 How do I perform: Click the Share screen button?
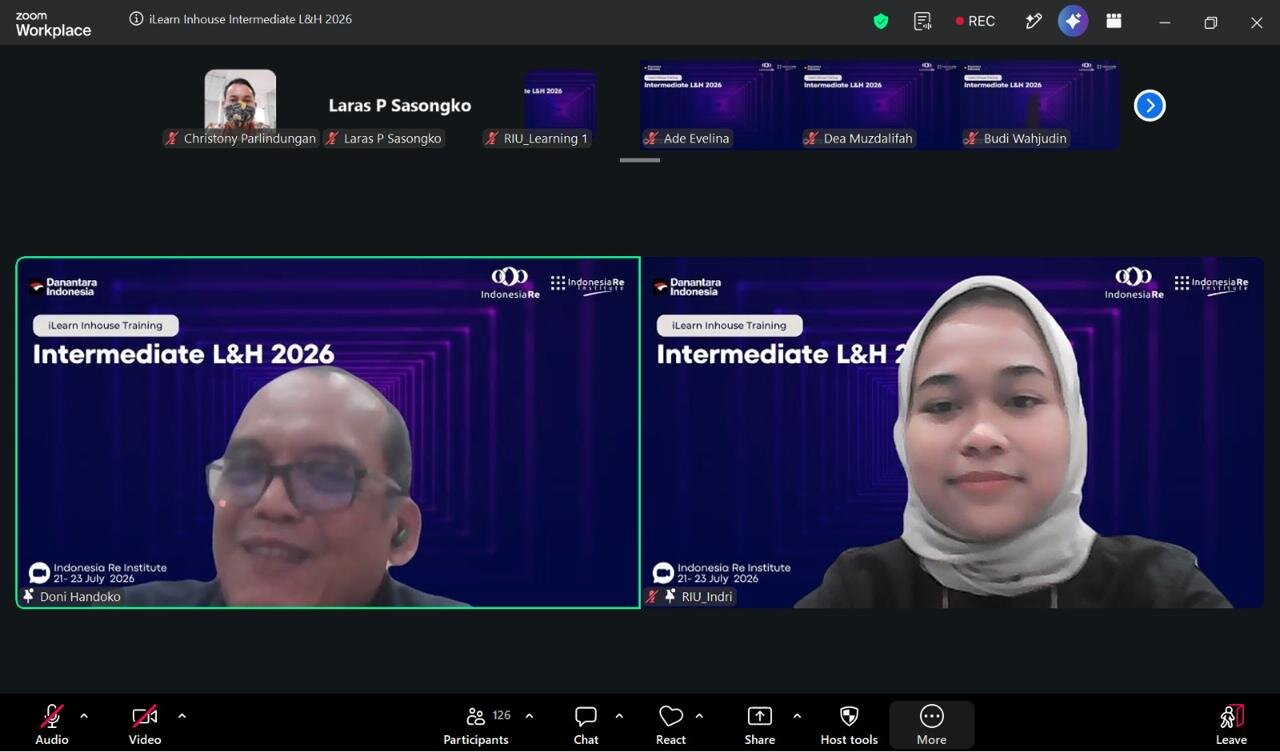[760, 724]
